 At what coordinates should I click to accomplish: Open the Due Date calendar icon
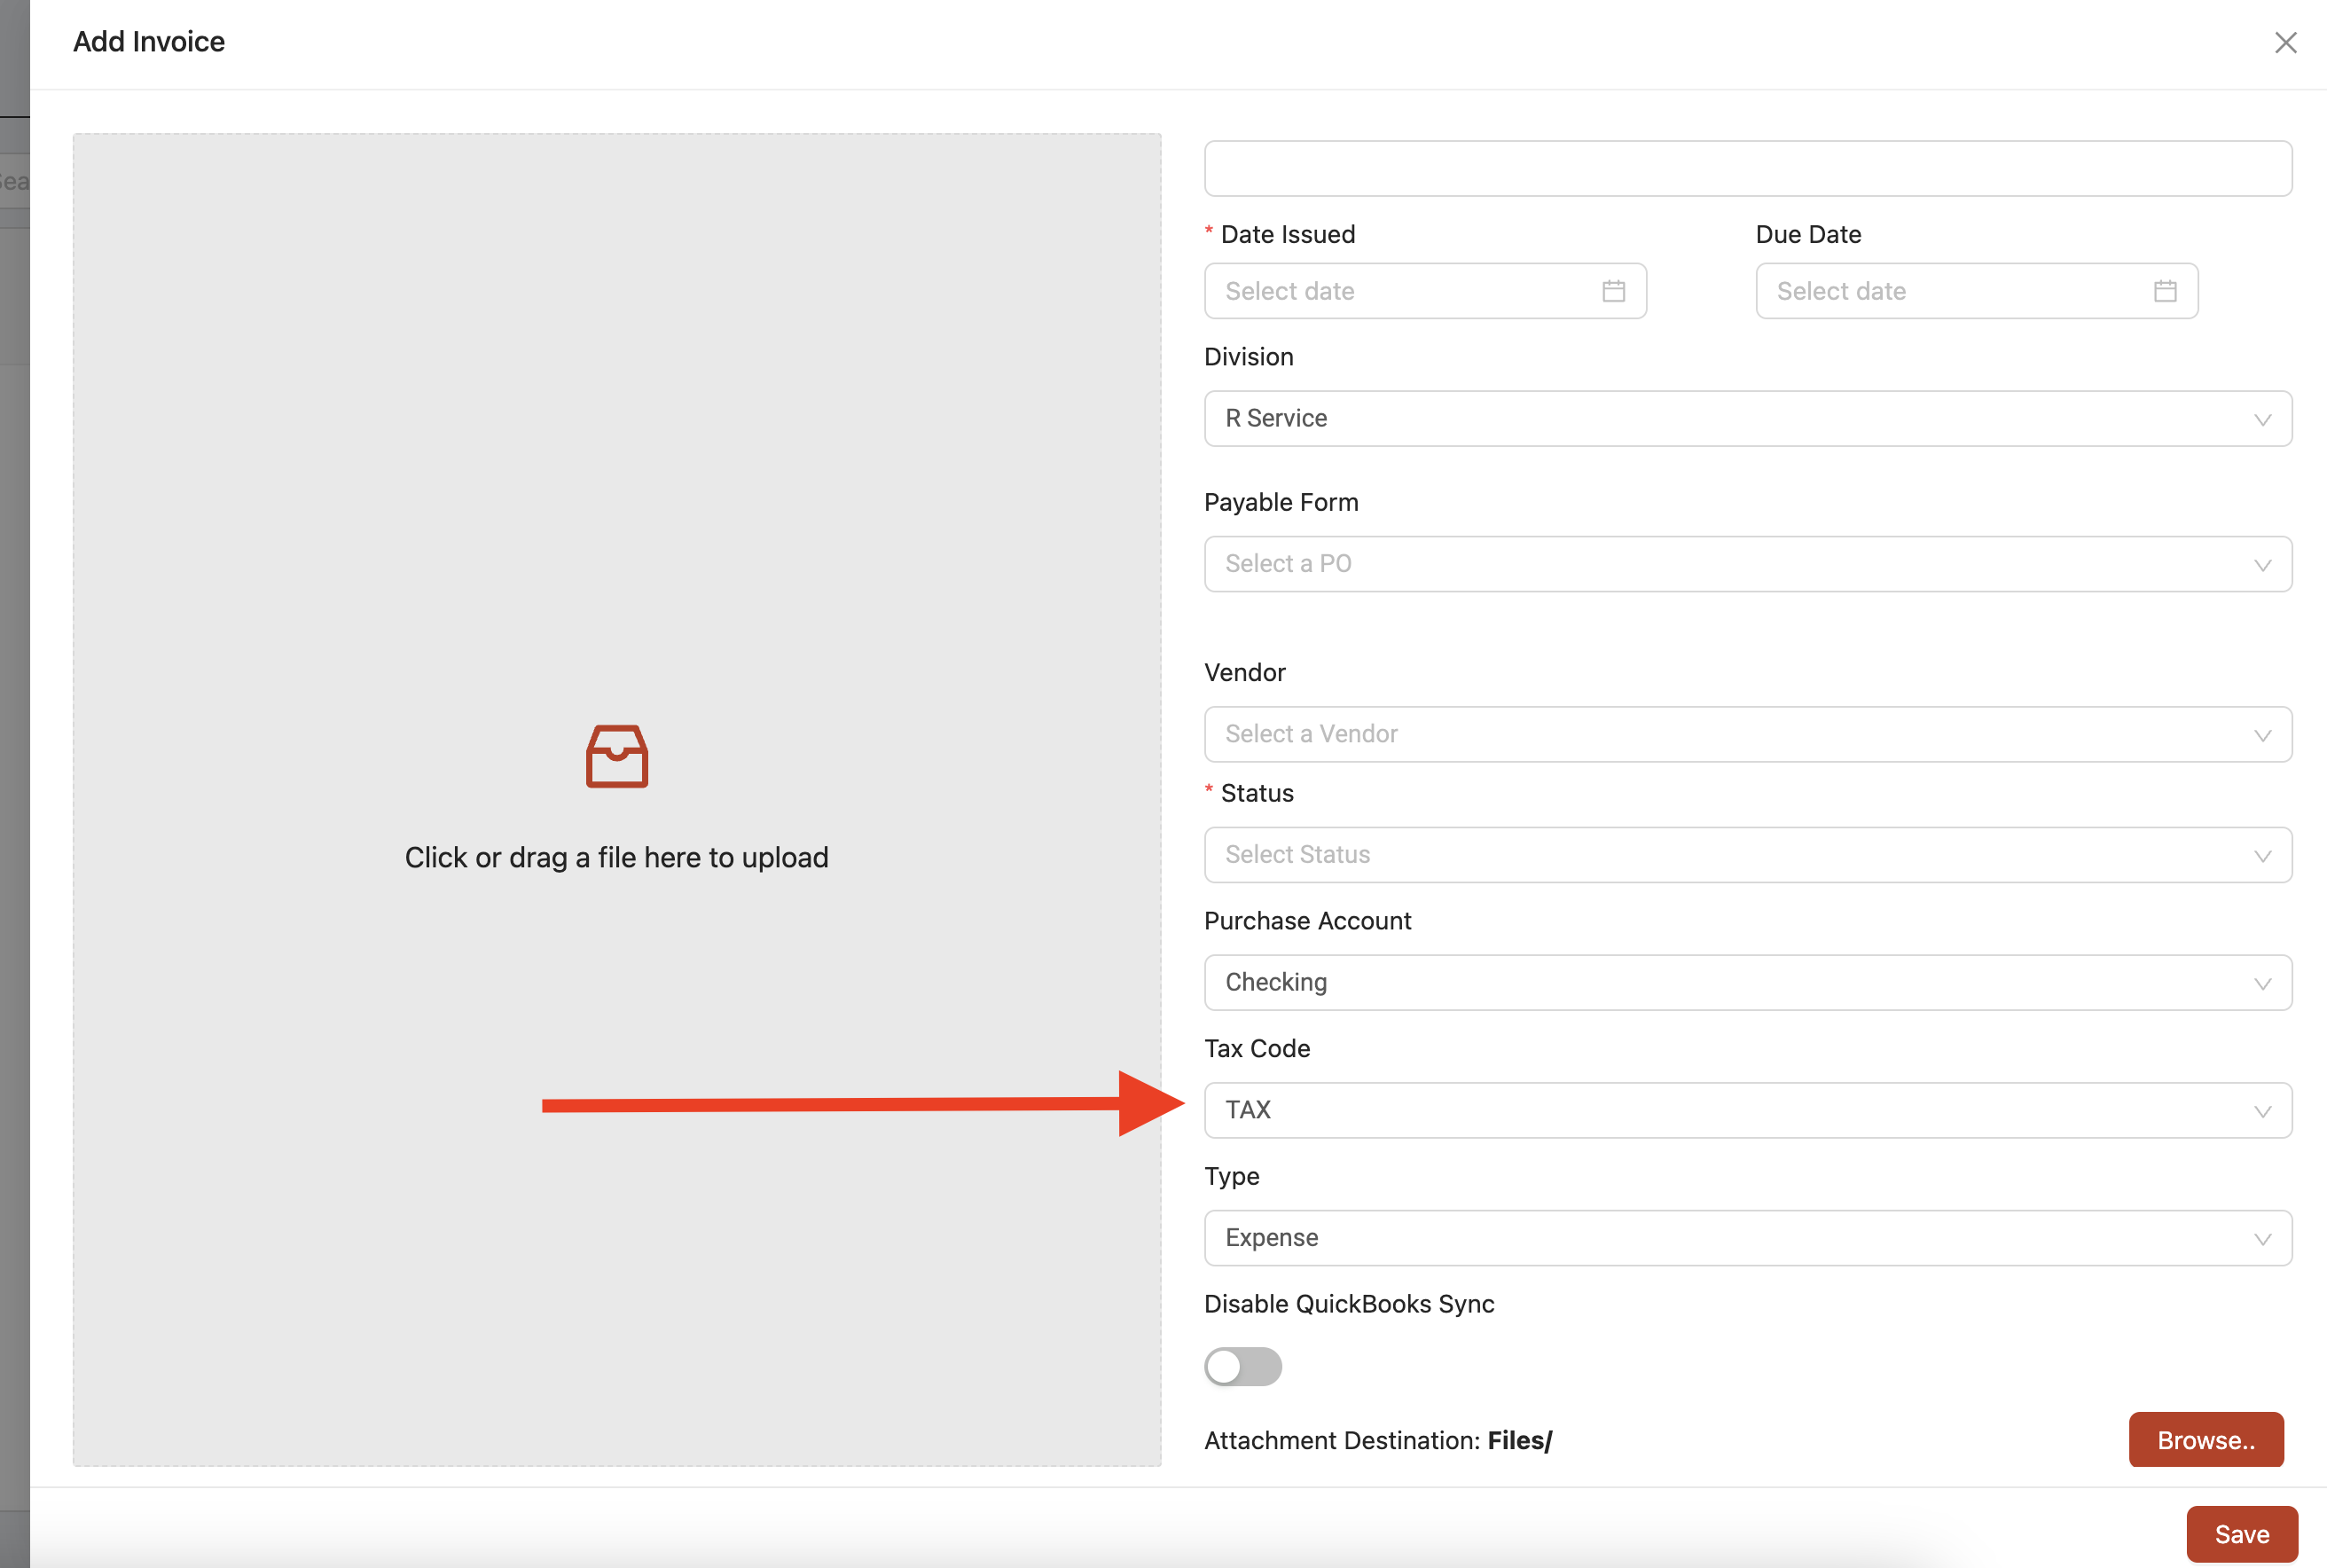coord(2164,291)
